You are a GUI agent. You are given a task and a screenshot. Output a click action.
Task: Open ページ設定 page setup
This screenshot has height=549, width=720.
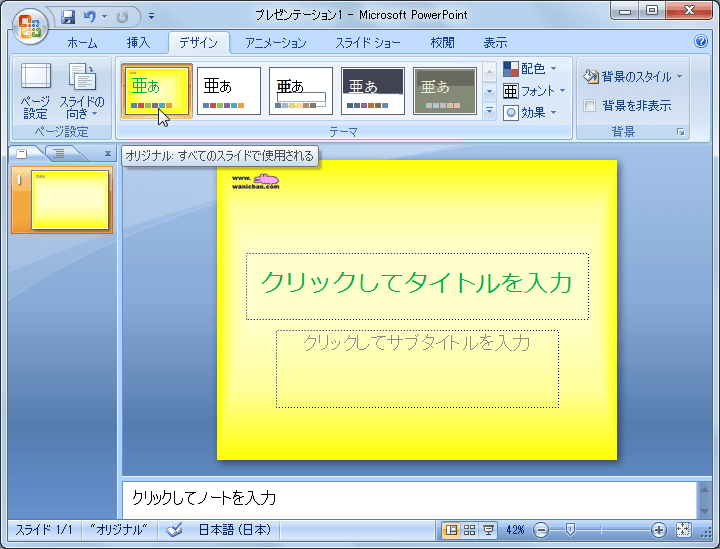36,91
